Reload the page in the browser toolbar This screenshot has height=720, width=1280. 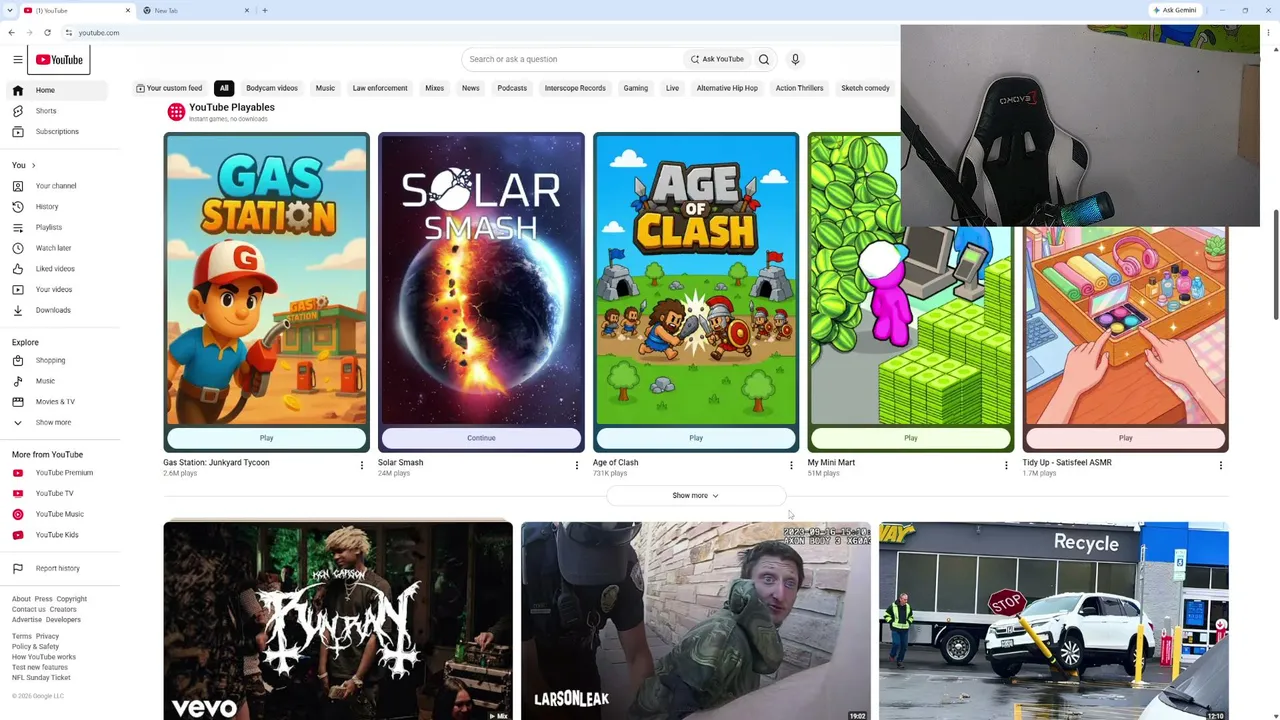[x=47, y=33]
